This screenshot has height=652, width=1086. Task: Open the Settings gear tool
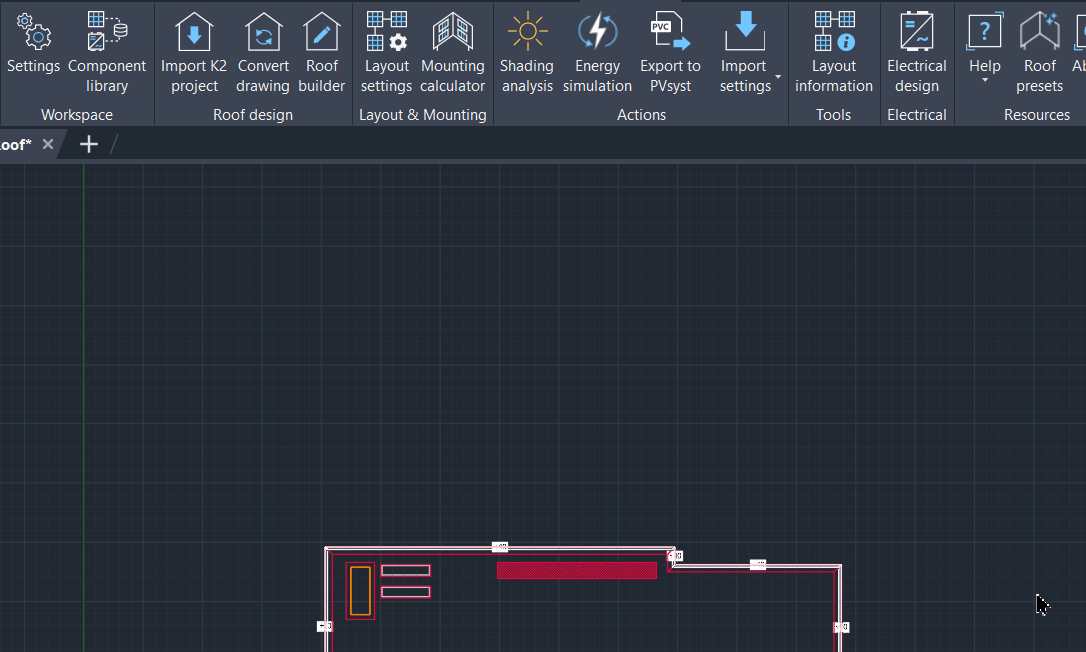(33, 44)
